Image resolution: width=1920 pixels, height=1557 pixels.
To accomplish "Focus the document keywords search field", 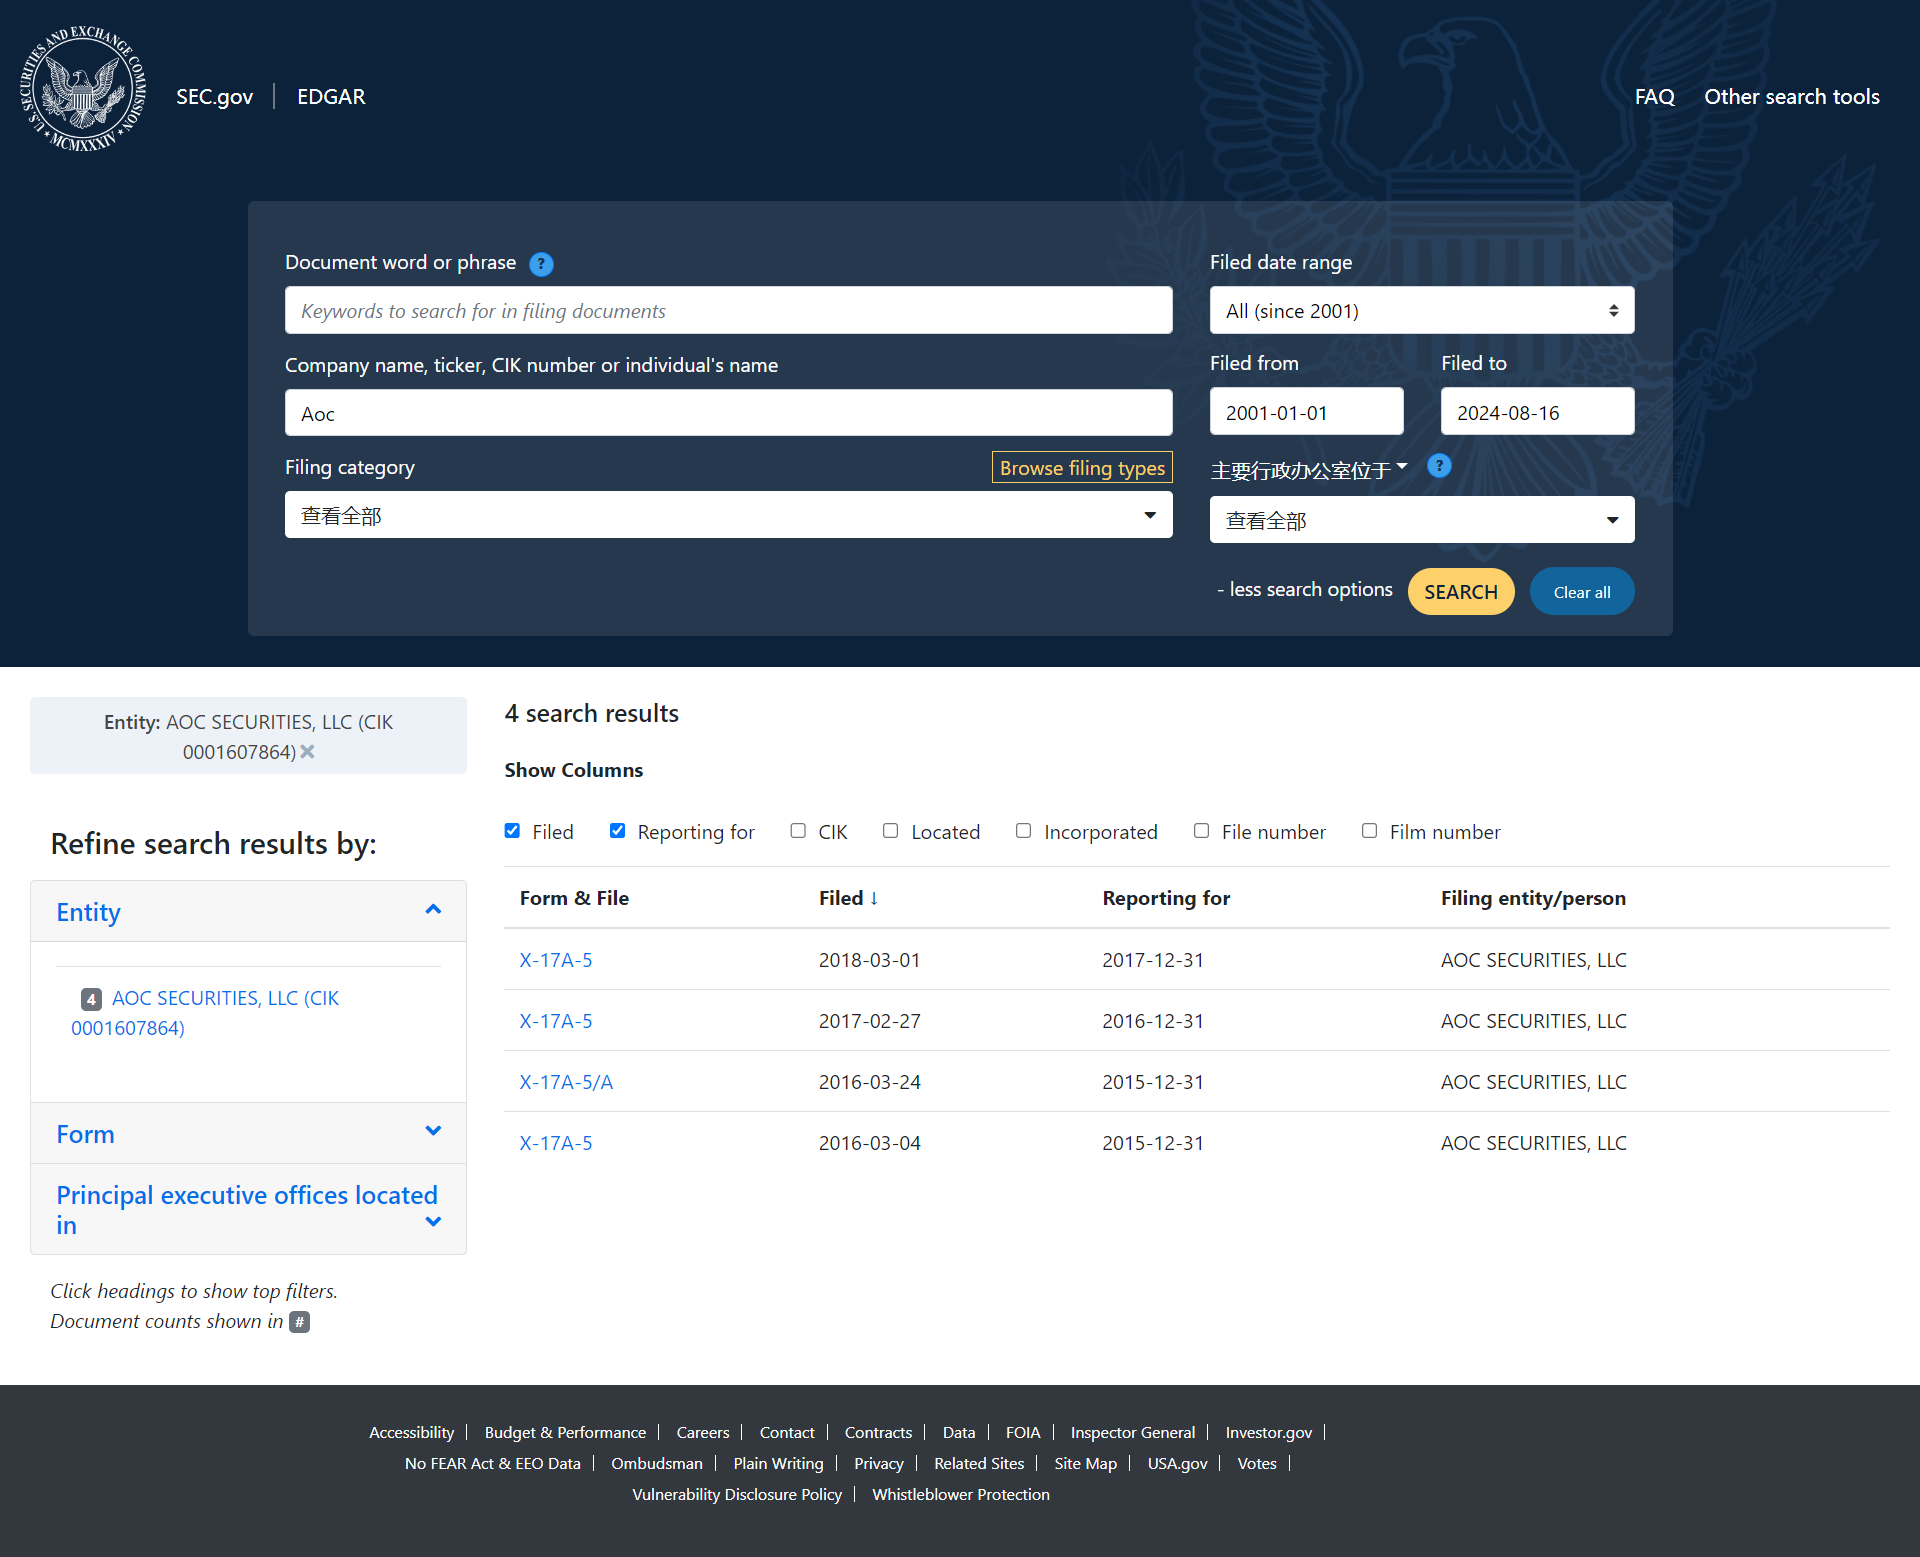I will [728, 311].
